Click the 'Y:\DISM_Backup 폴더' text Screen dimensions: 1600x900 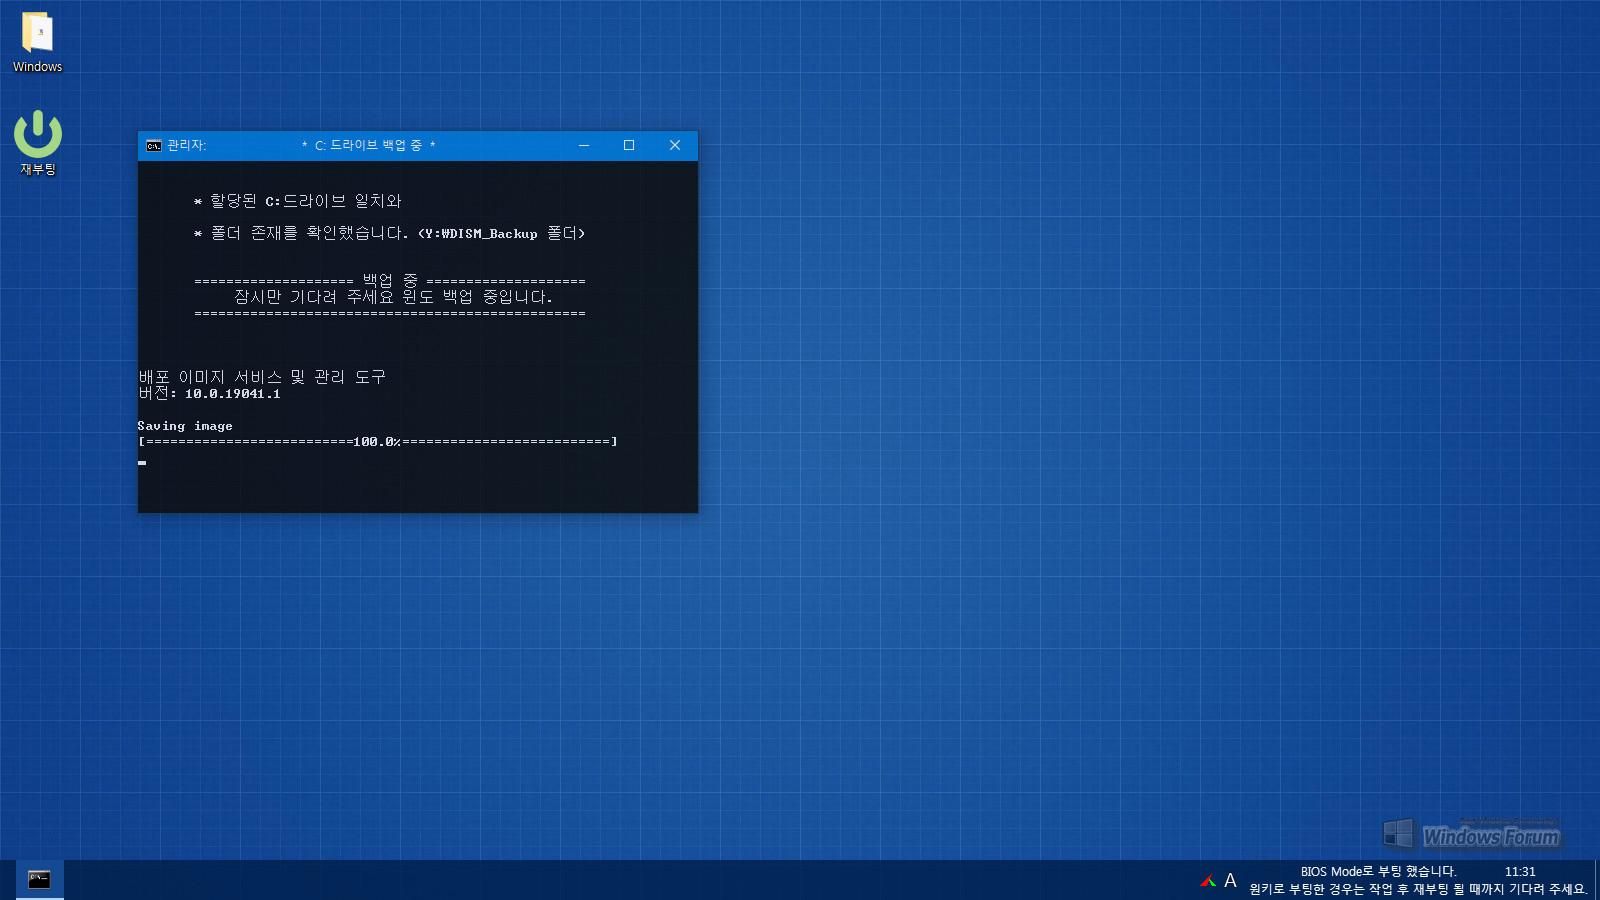pyautogui.click(x=501, y=234)
